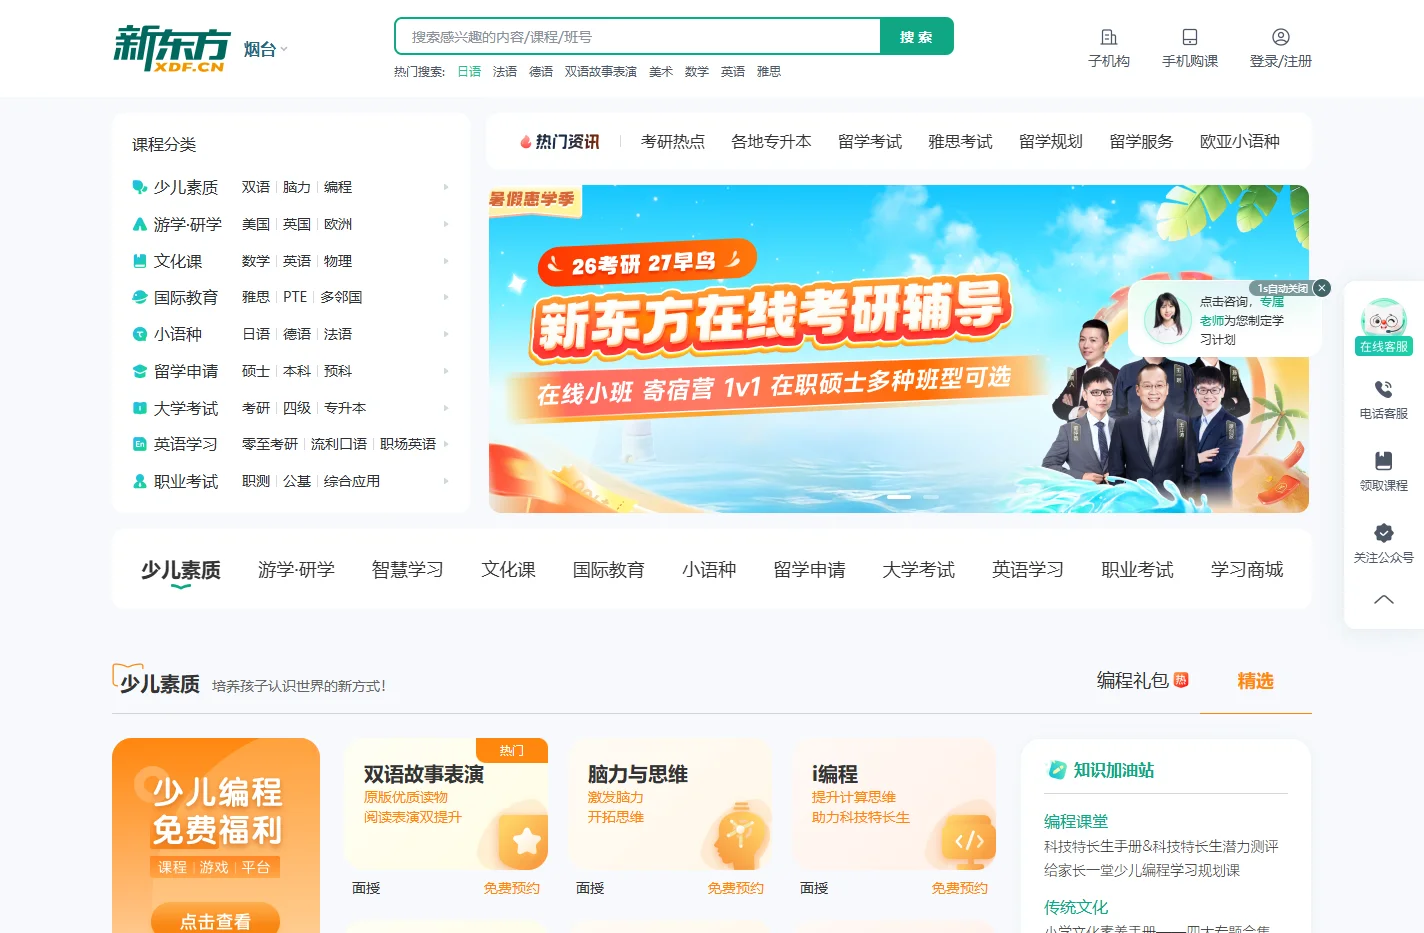Click the code icon on i编程 card

969,841
